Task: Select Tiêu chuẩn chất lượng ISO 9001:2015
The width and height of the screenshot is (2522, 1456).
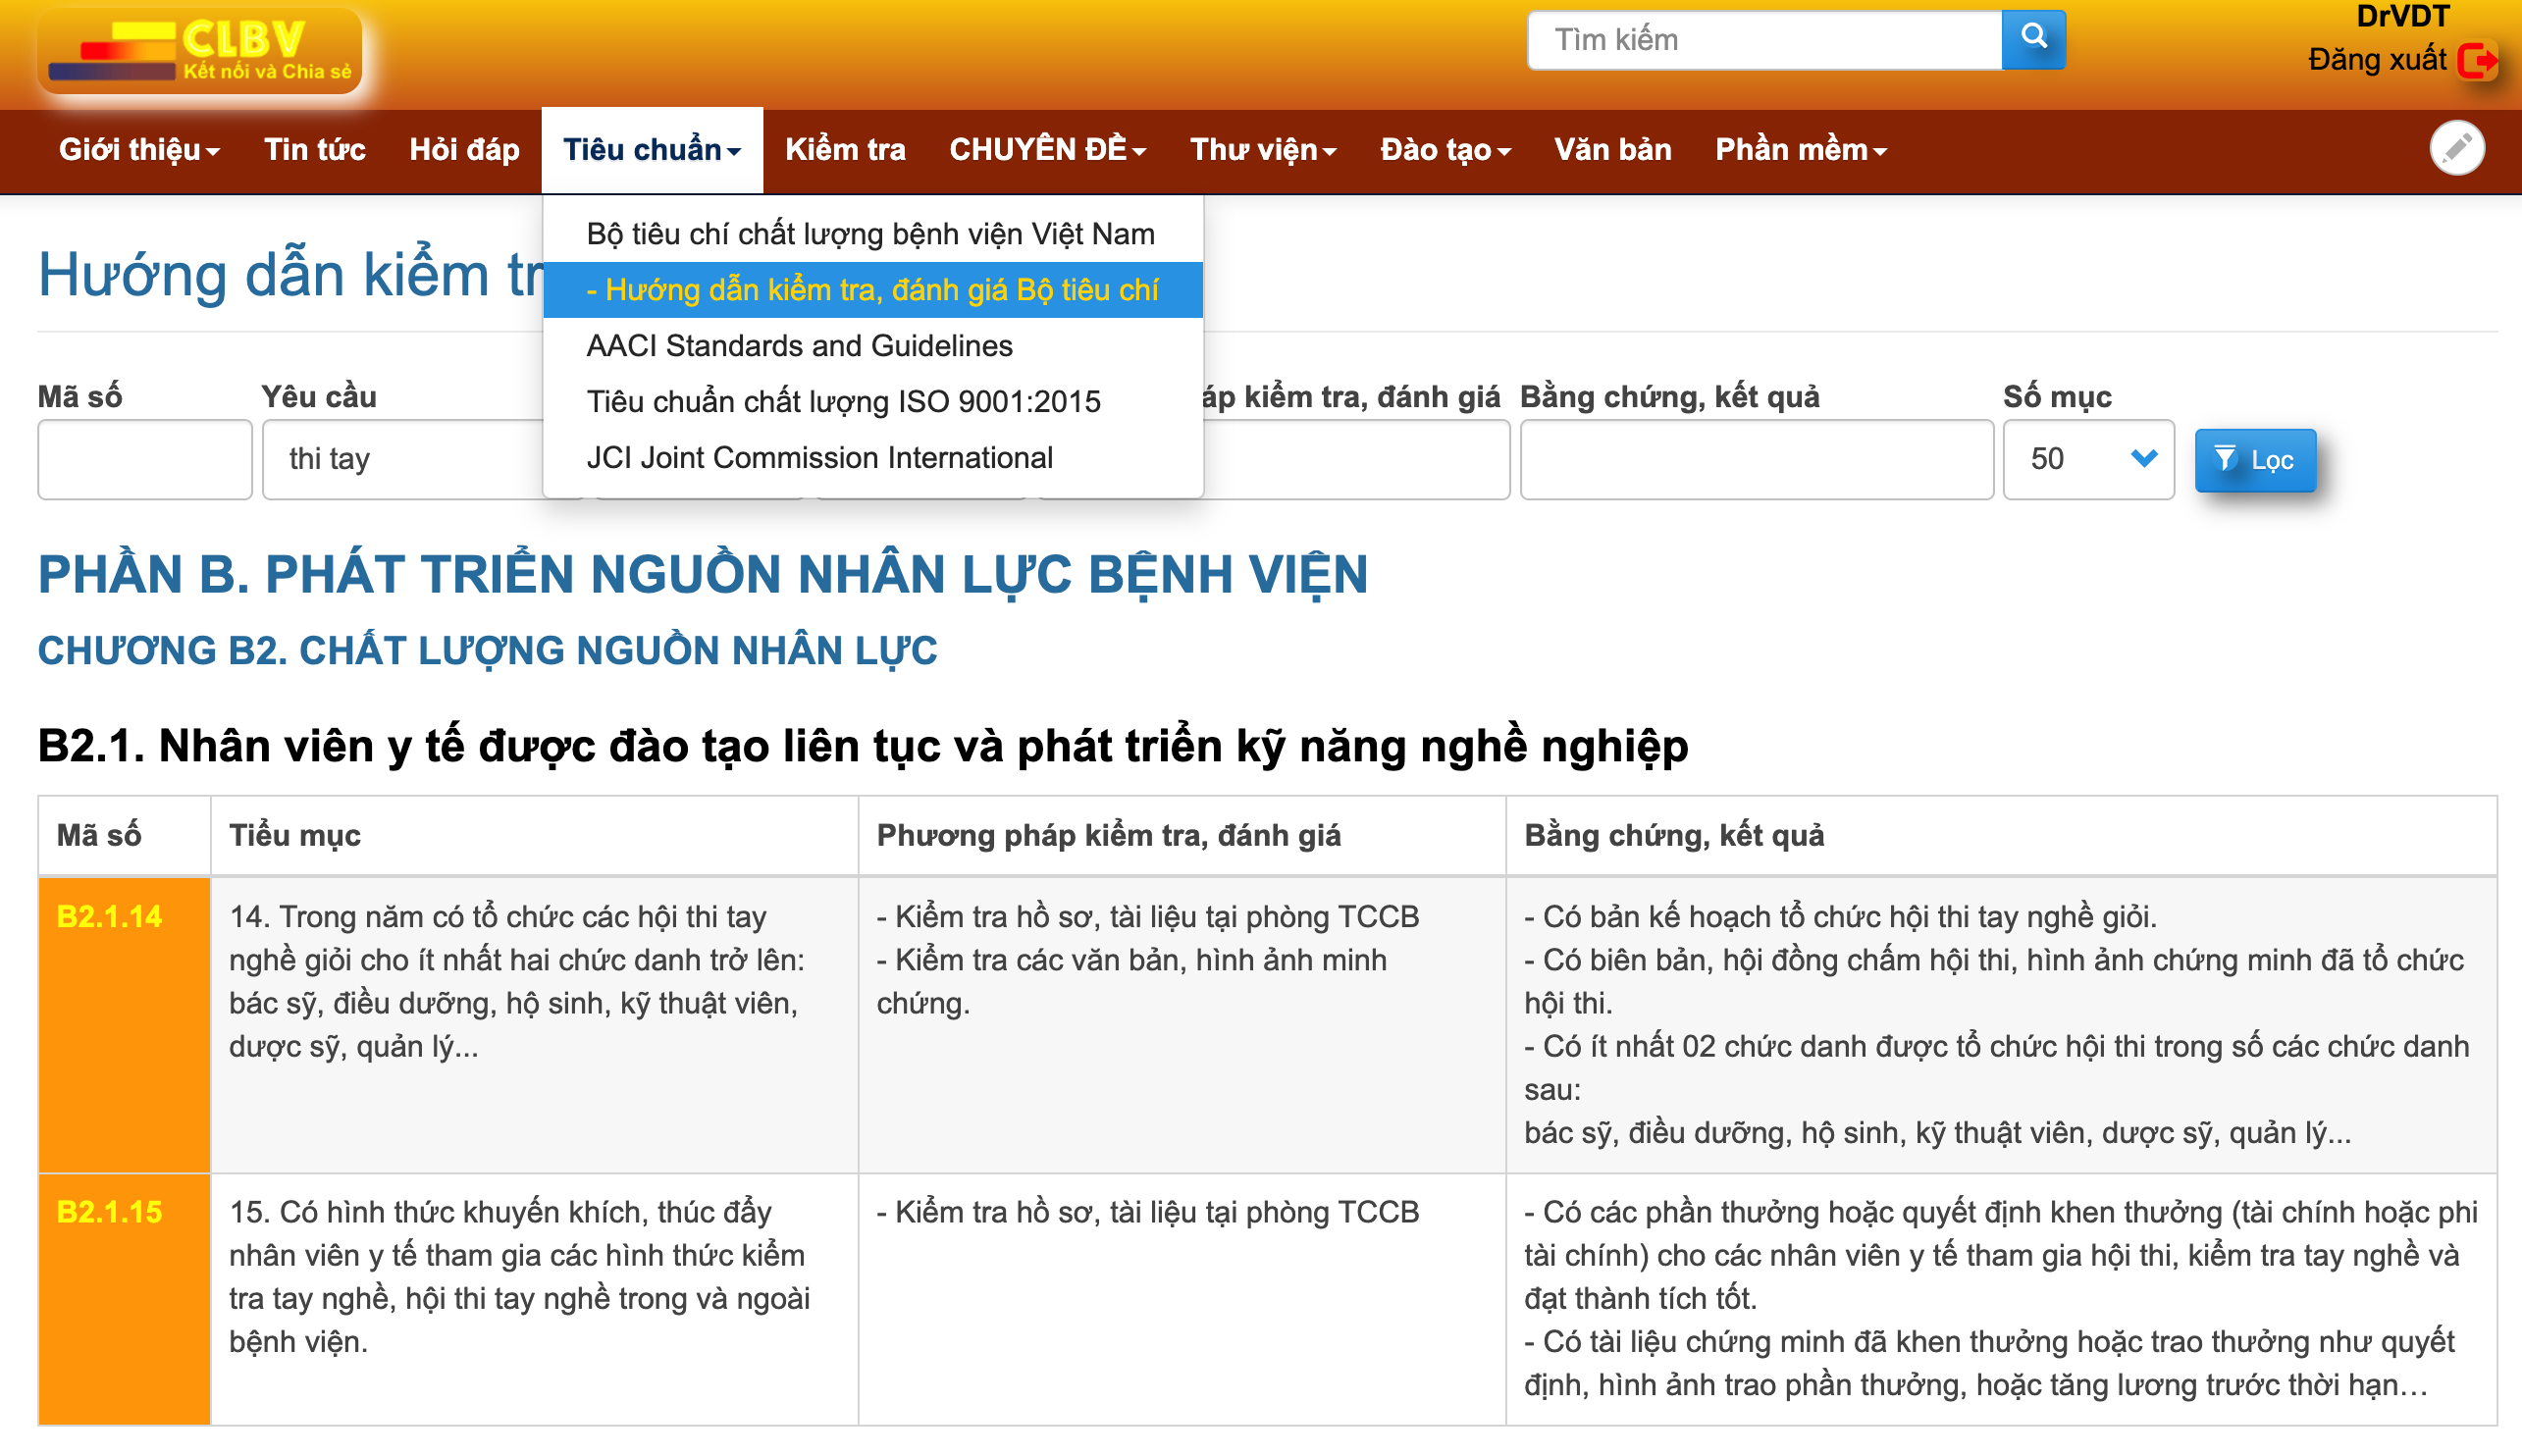Action: [843, 402]
